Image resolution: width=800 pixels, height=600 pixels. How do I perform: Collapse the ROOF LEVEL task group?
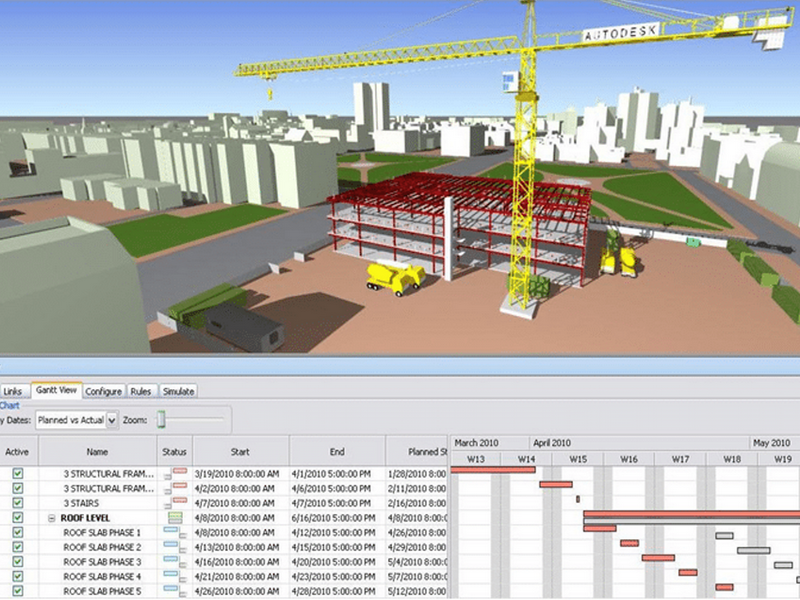pos(51,518)
